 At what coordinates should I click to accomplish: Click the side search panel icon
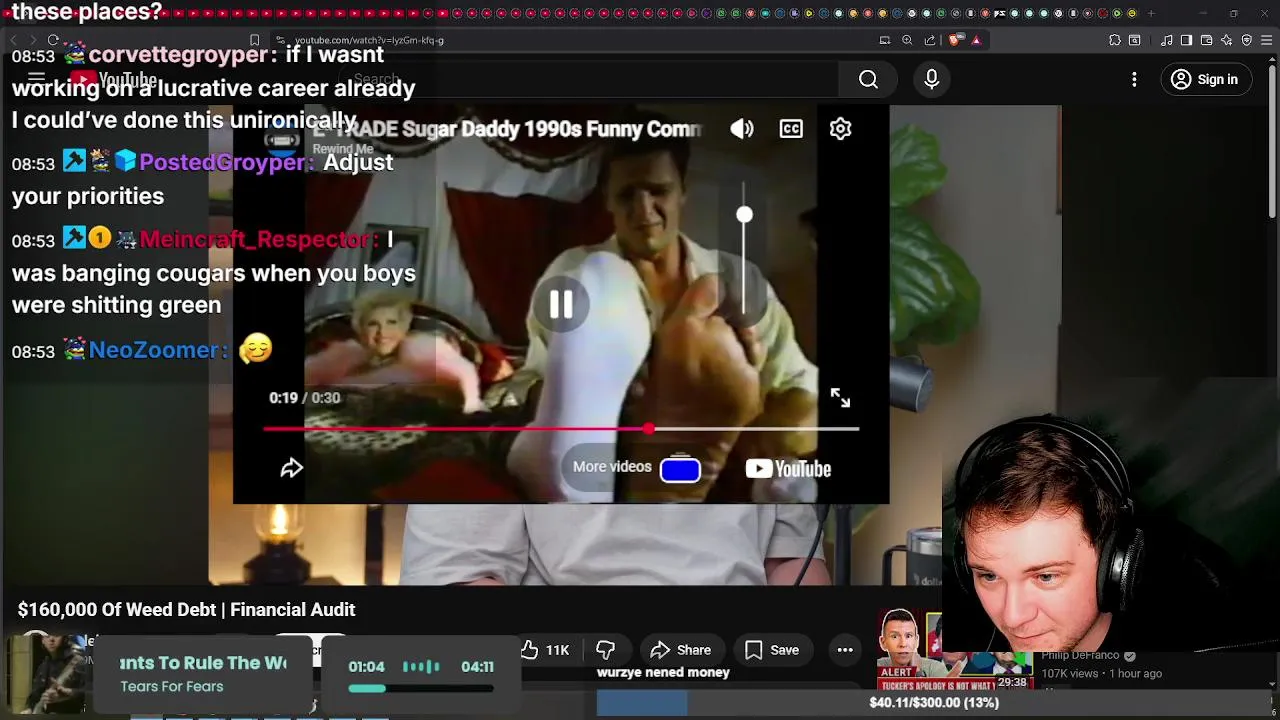point(1135,40)
